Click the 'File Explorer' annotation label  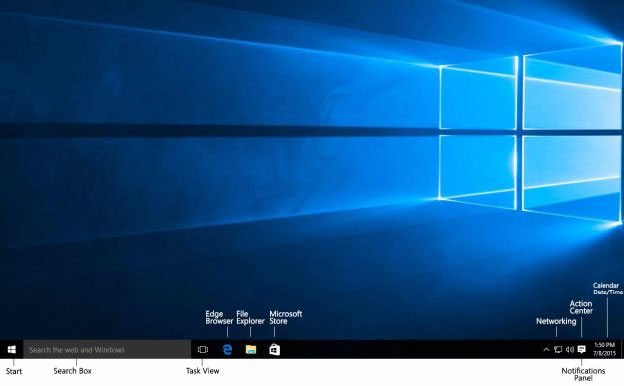[250, 318]
